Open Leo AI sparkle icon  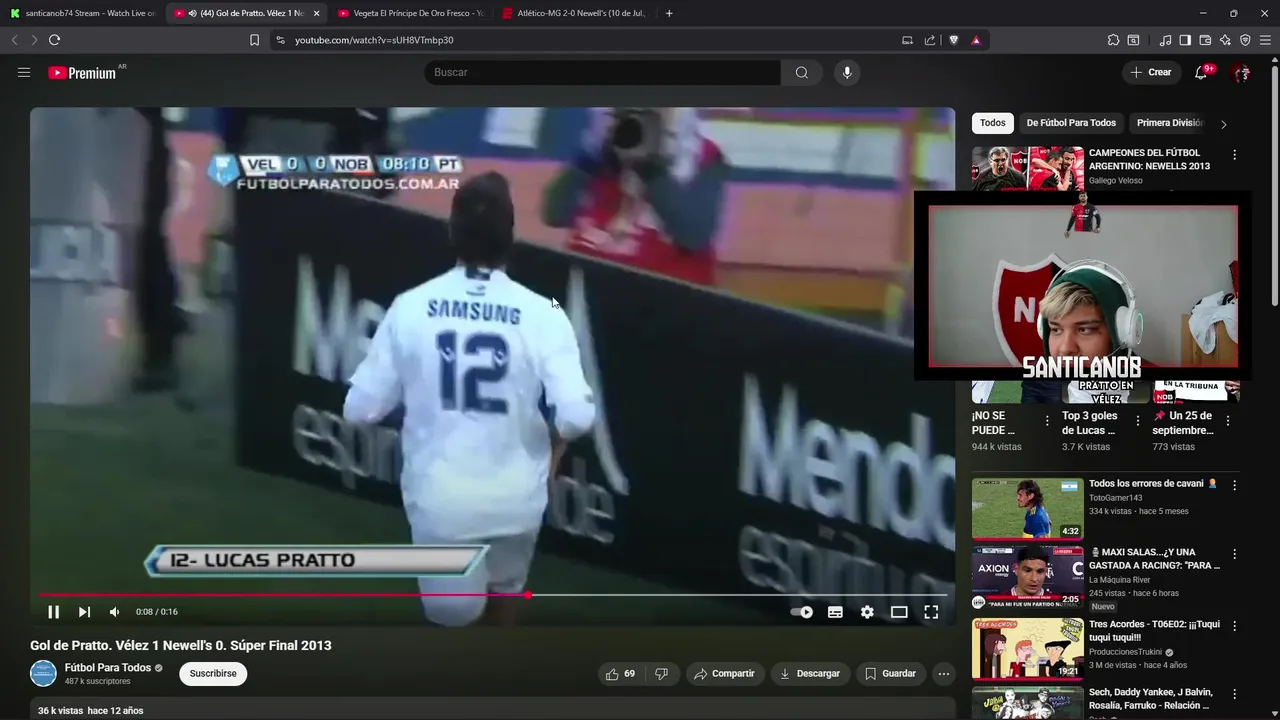pyautogui.click(x=1225, y=40)
